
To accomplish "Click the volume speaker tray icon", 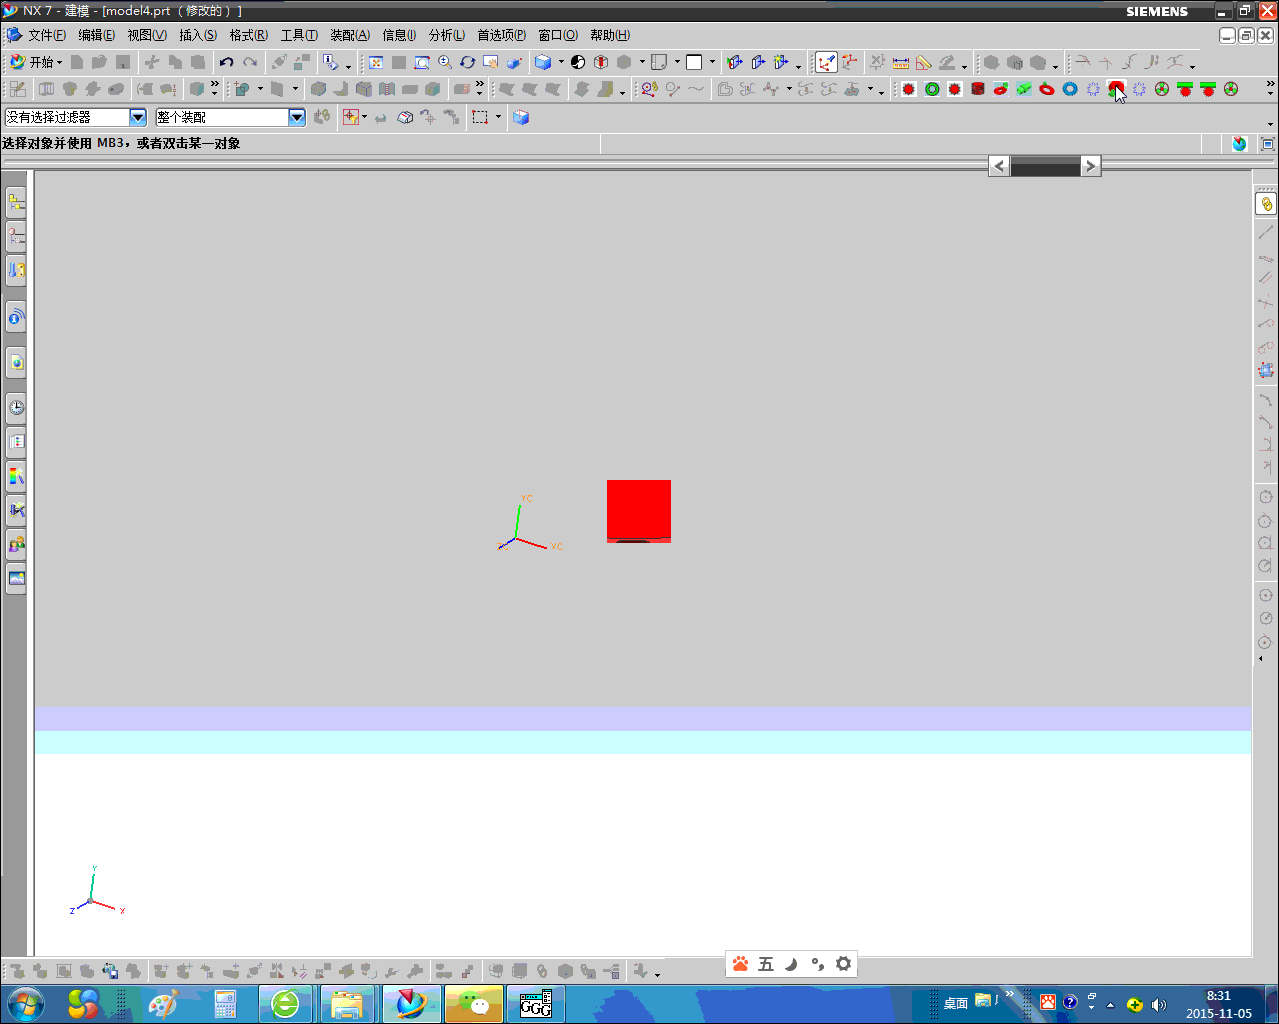I will [1158, 1005].
